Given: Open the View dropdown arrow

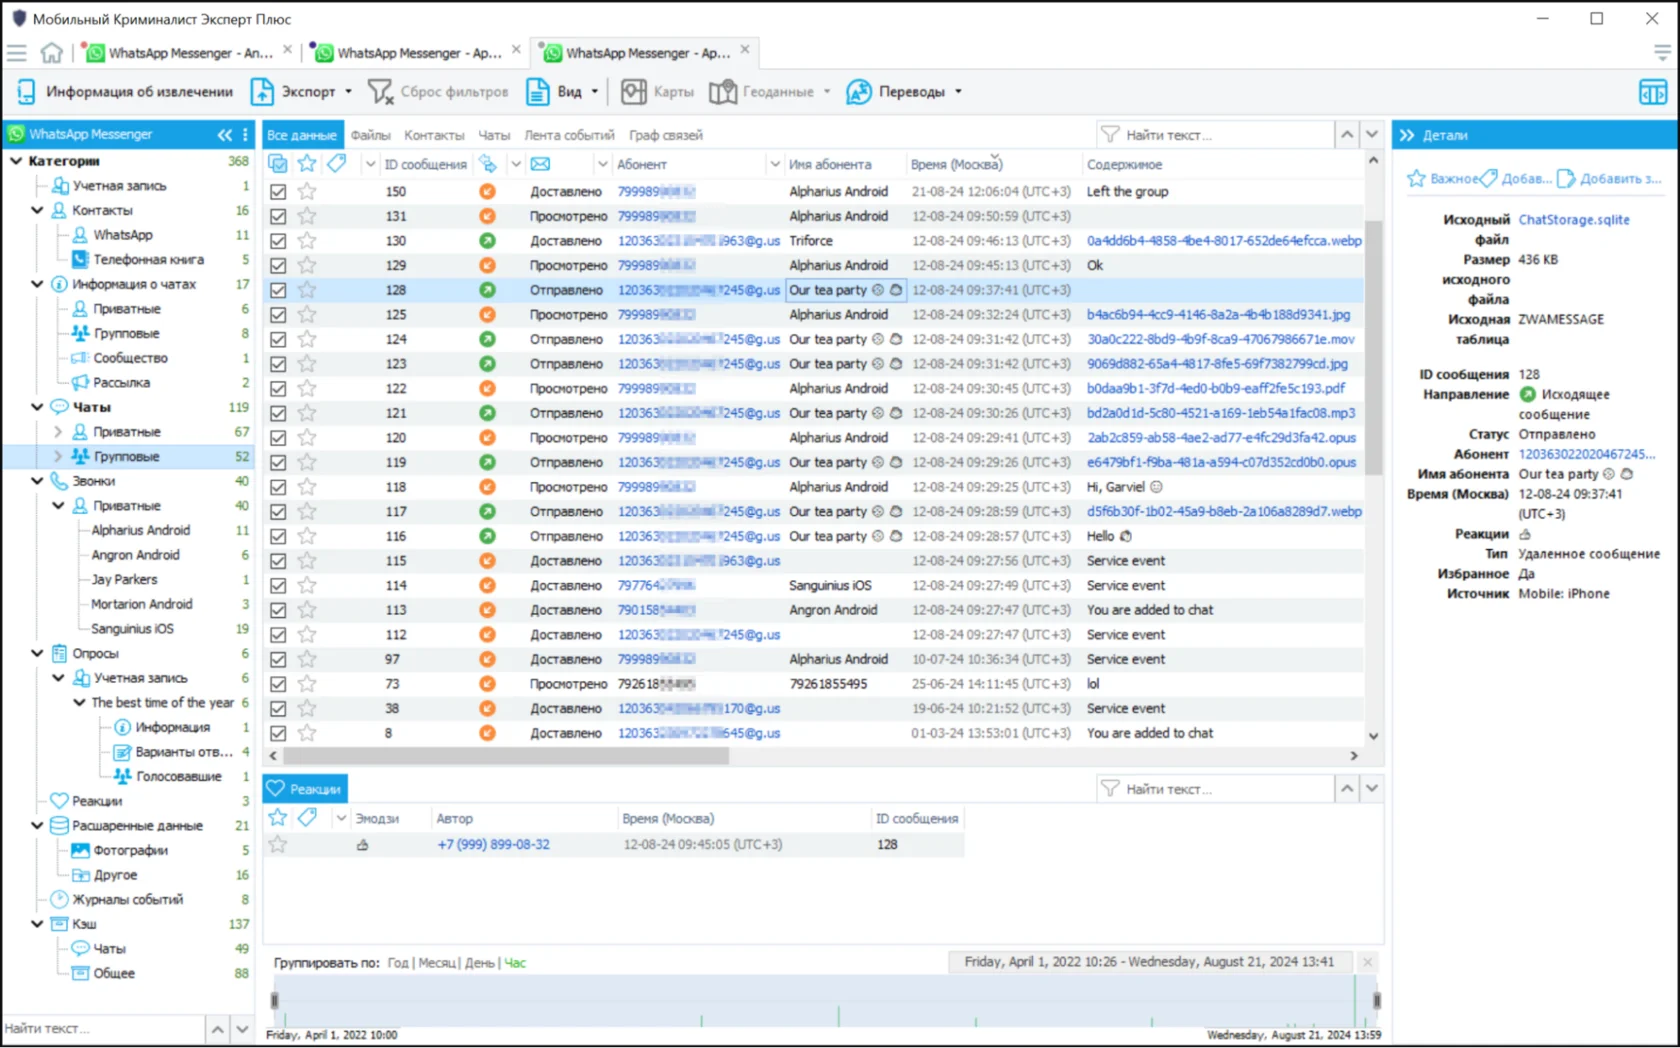Looking at the screenshot, I should [x=595, y=92].
